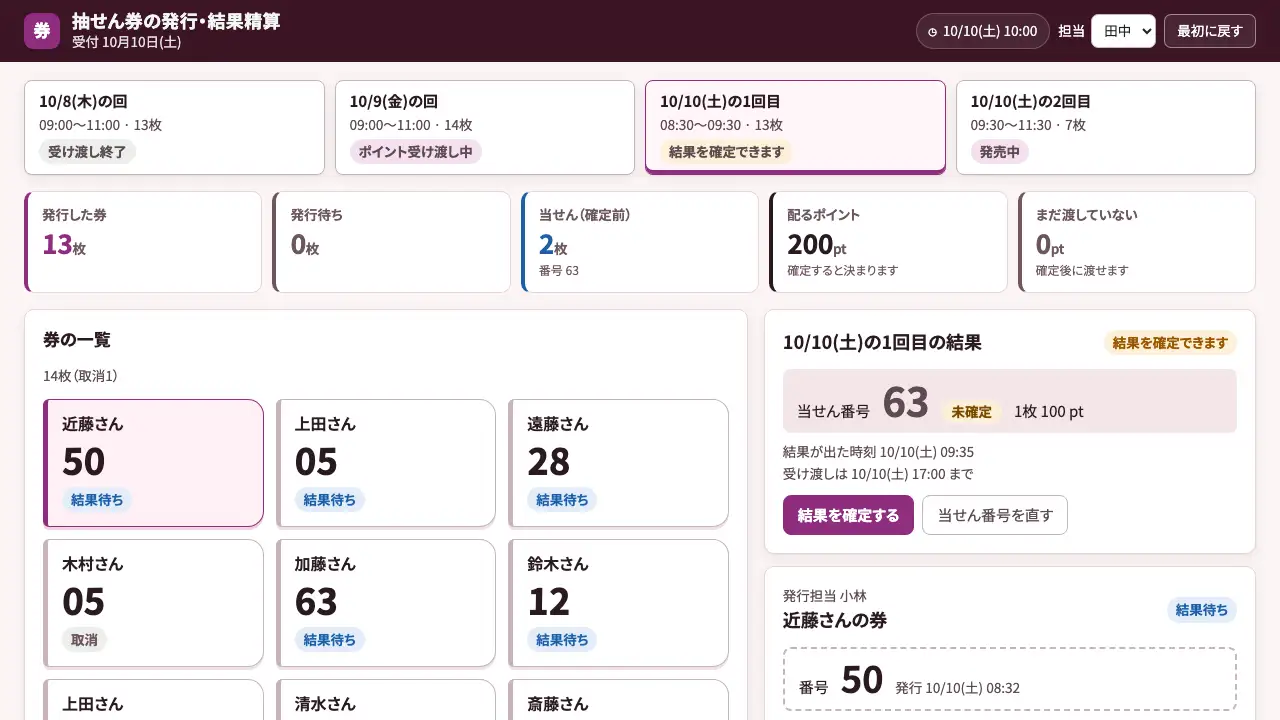
Task: Click the 最初に戻す button
Action: (1210, 31)
